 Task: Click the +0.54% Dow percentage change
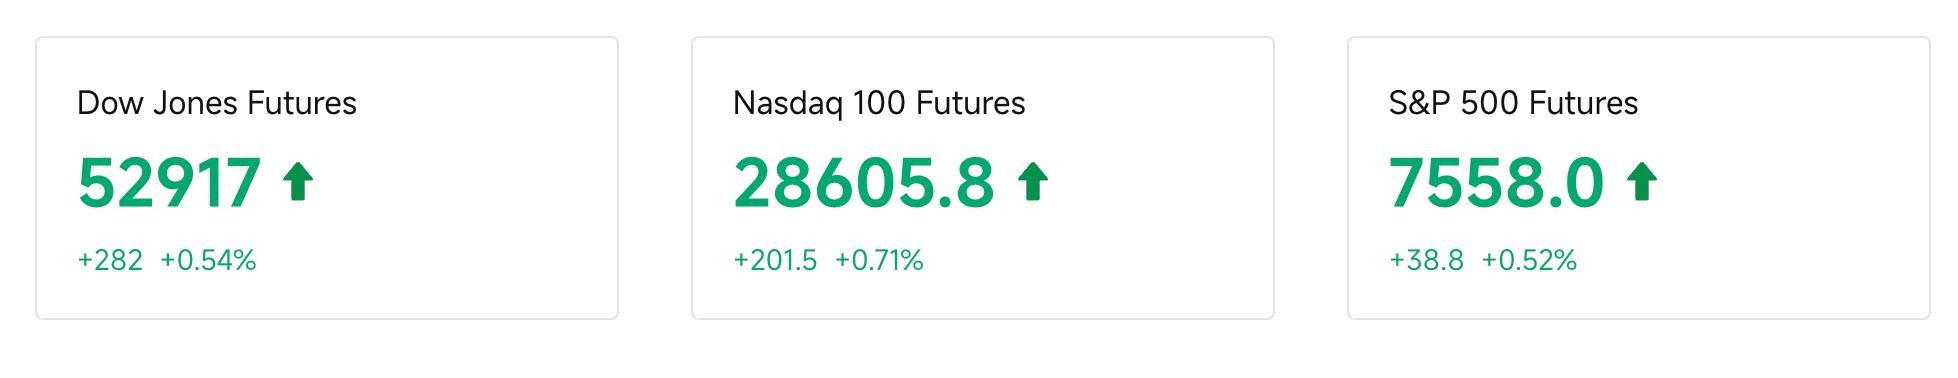208,260
